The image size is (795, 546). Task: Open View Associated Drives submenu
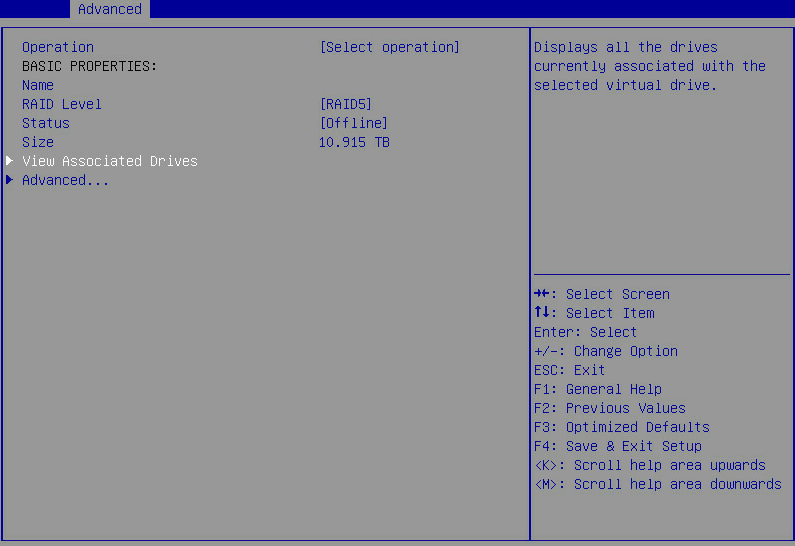click(x=110, y=161)
